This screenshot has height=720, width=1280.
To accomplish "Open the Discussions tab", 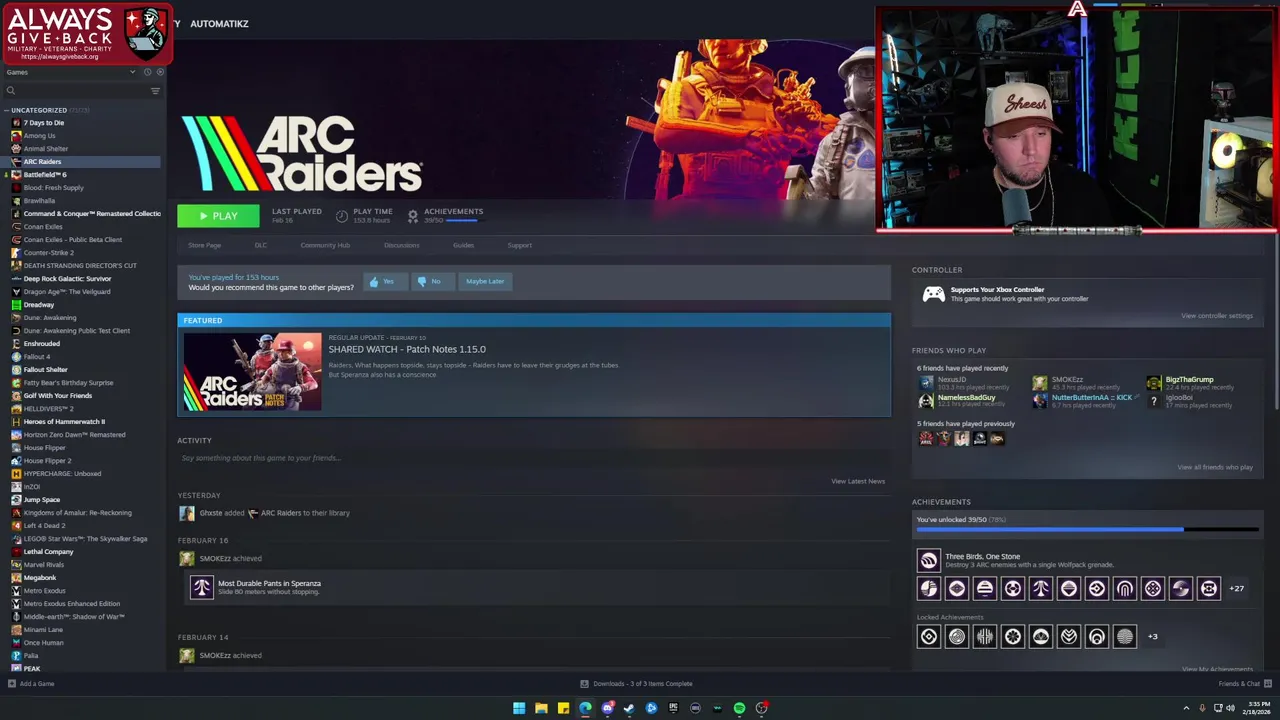I will point(401,245).
